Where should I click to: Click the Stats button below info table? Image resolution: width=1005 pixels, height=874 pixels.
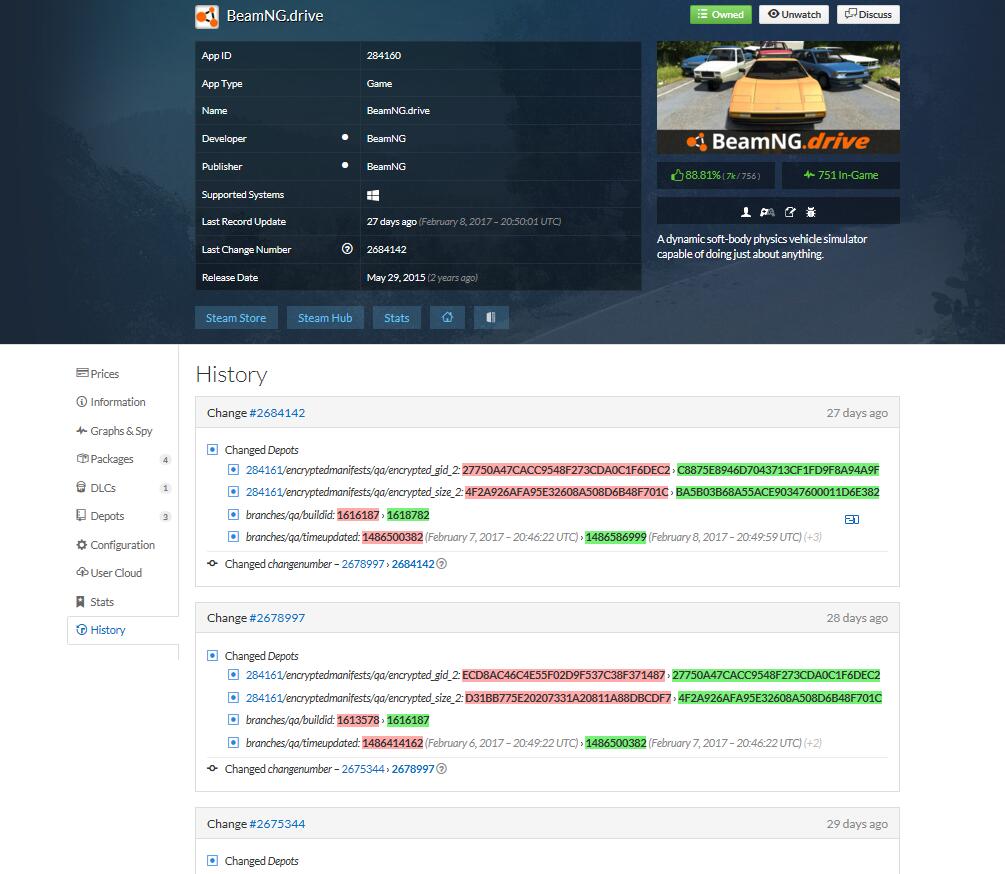click(397, 318)
